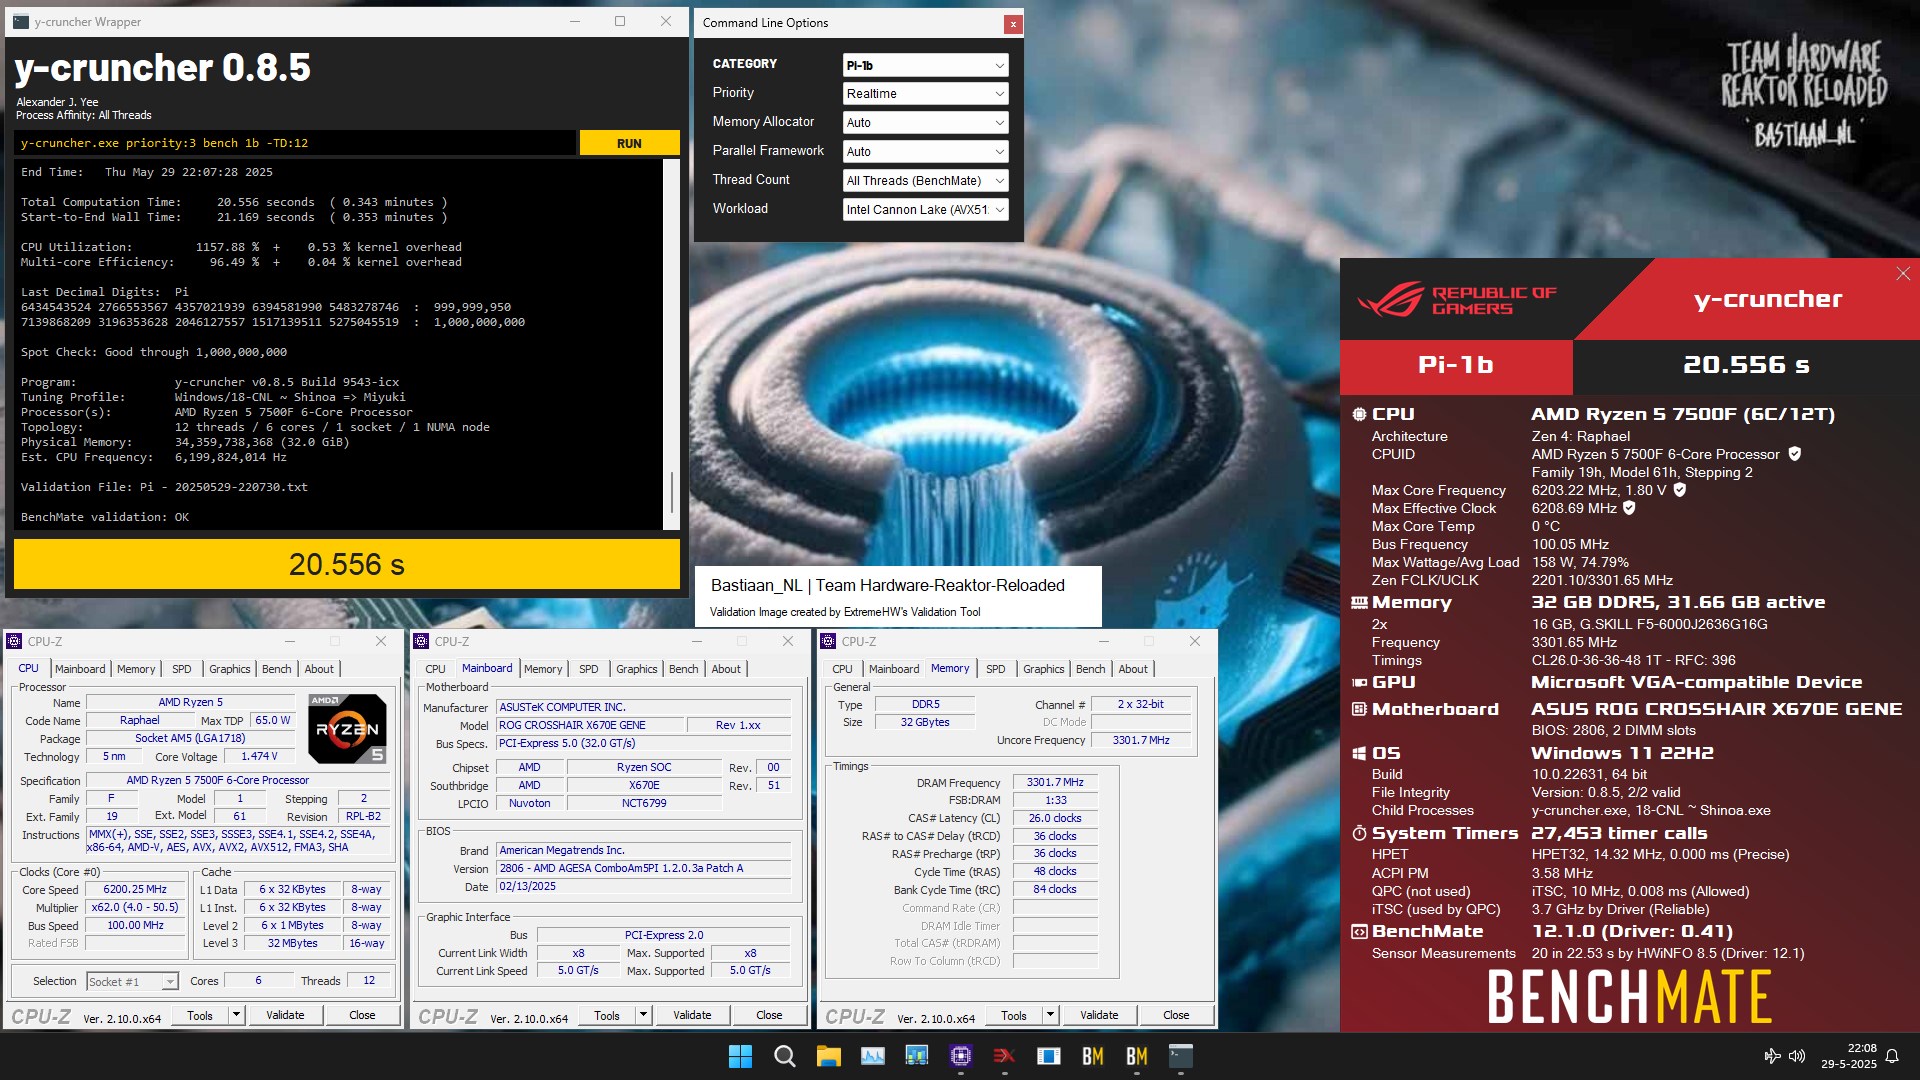Click the System Timers clock icon in BenchMate

(1359, 833)
